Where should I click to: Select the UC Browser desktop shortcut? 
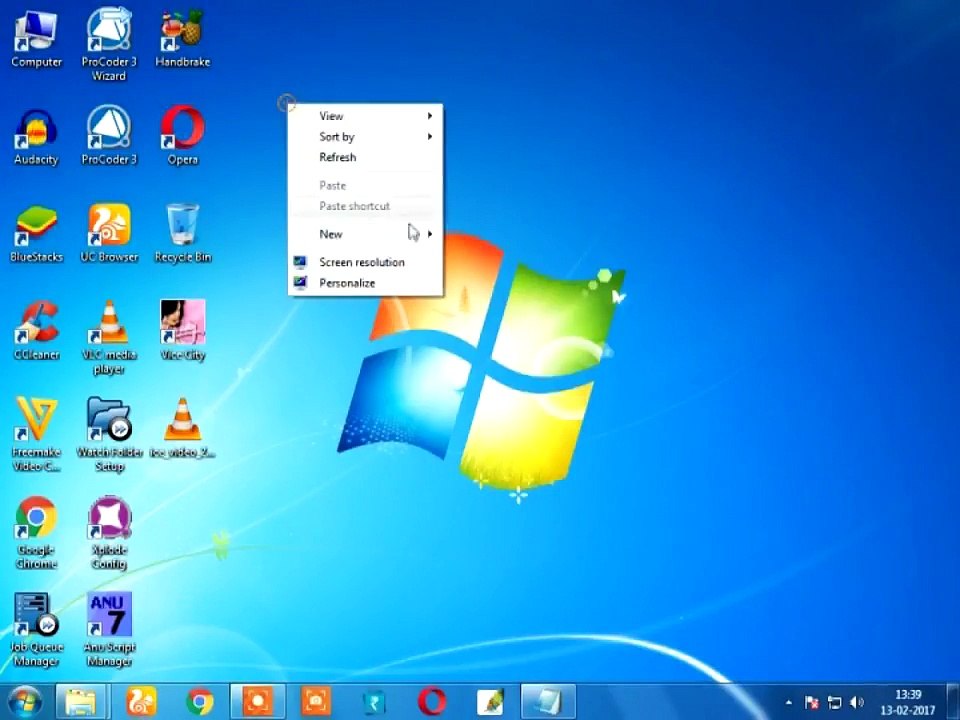(109, 234)
